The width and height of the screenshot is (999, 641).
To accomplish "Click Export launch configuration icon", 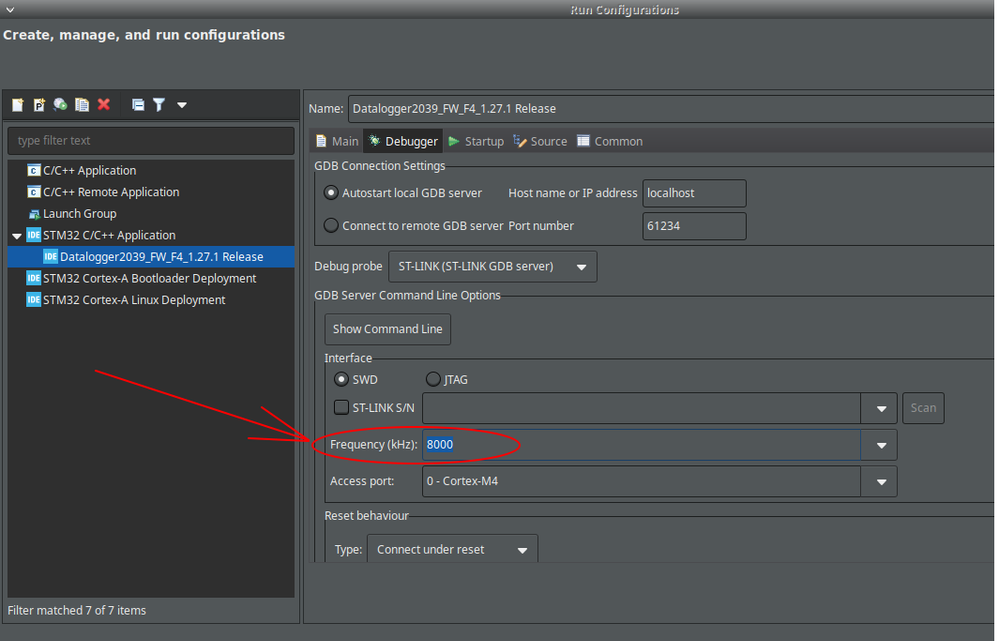I will tap(61, 104).
